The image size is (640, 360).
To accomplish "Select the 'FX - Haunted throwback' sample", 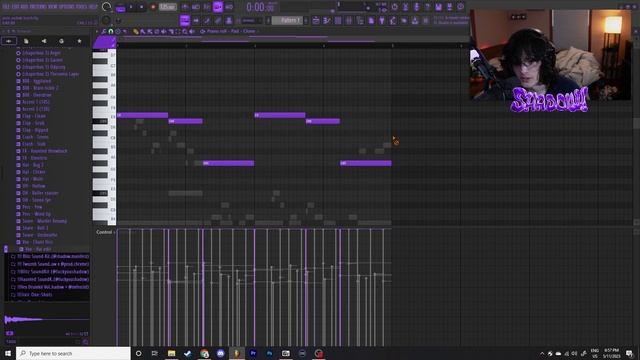I will pos(44,151).
